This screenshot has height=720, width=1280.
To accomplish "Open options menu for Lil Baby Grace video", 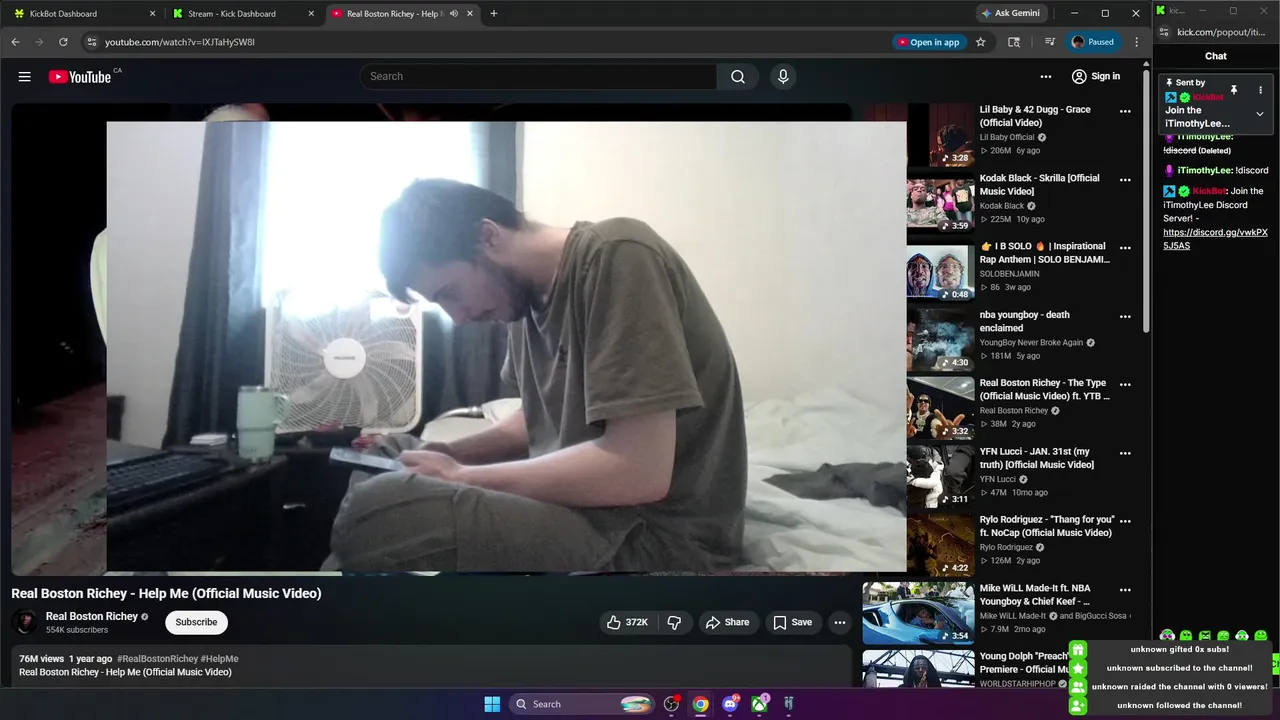I will 1125,111.
